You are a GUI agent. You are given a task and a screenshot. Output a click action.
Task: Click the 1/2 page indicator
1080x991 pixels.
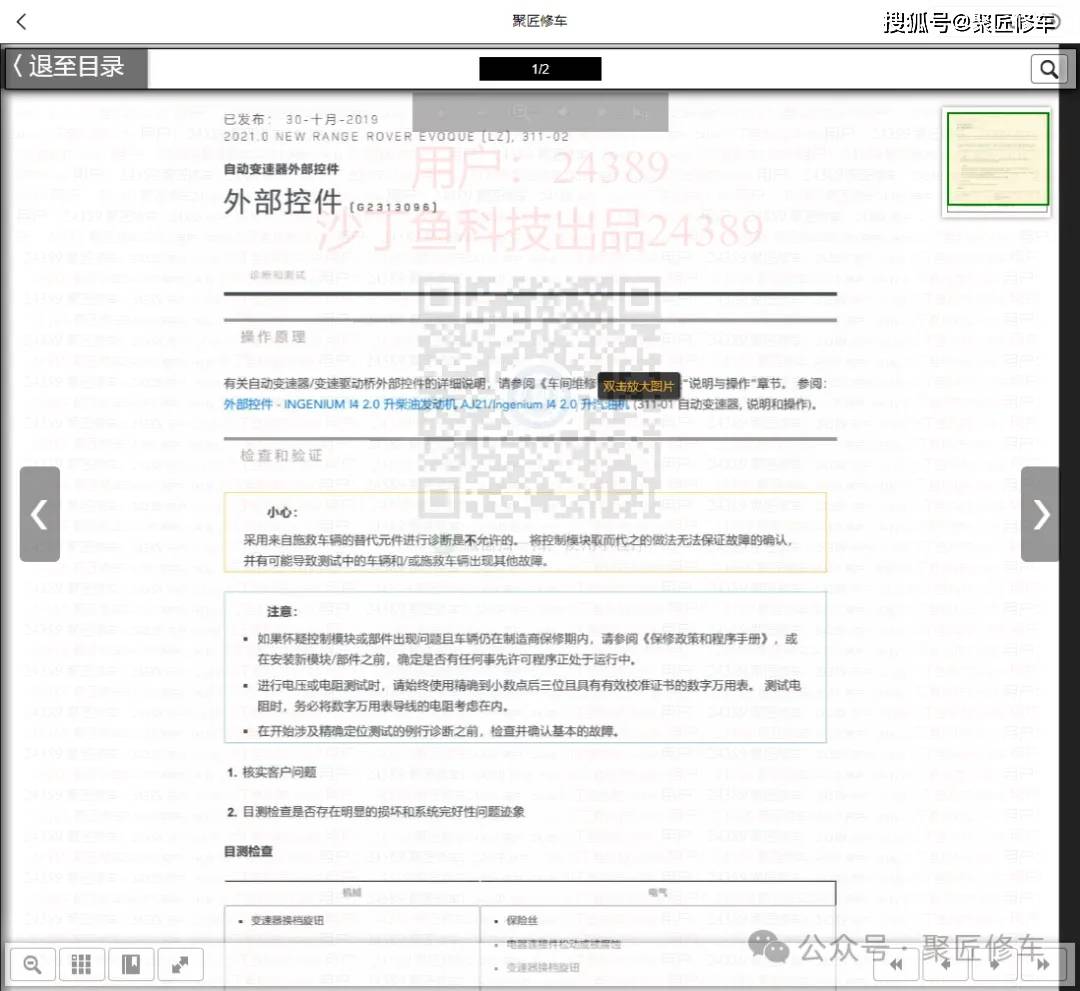point(540,69)
